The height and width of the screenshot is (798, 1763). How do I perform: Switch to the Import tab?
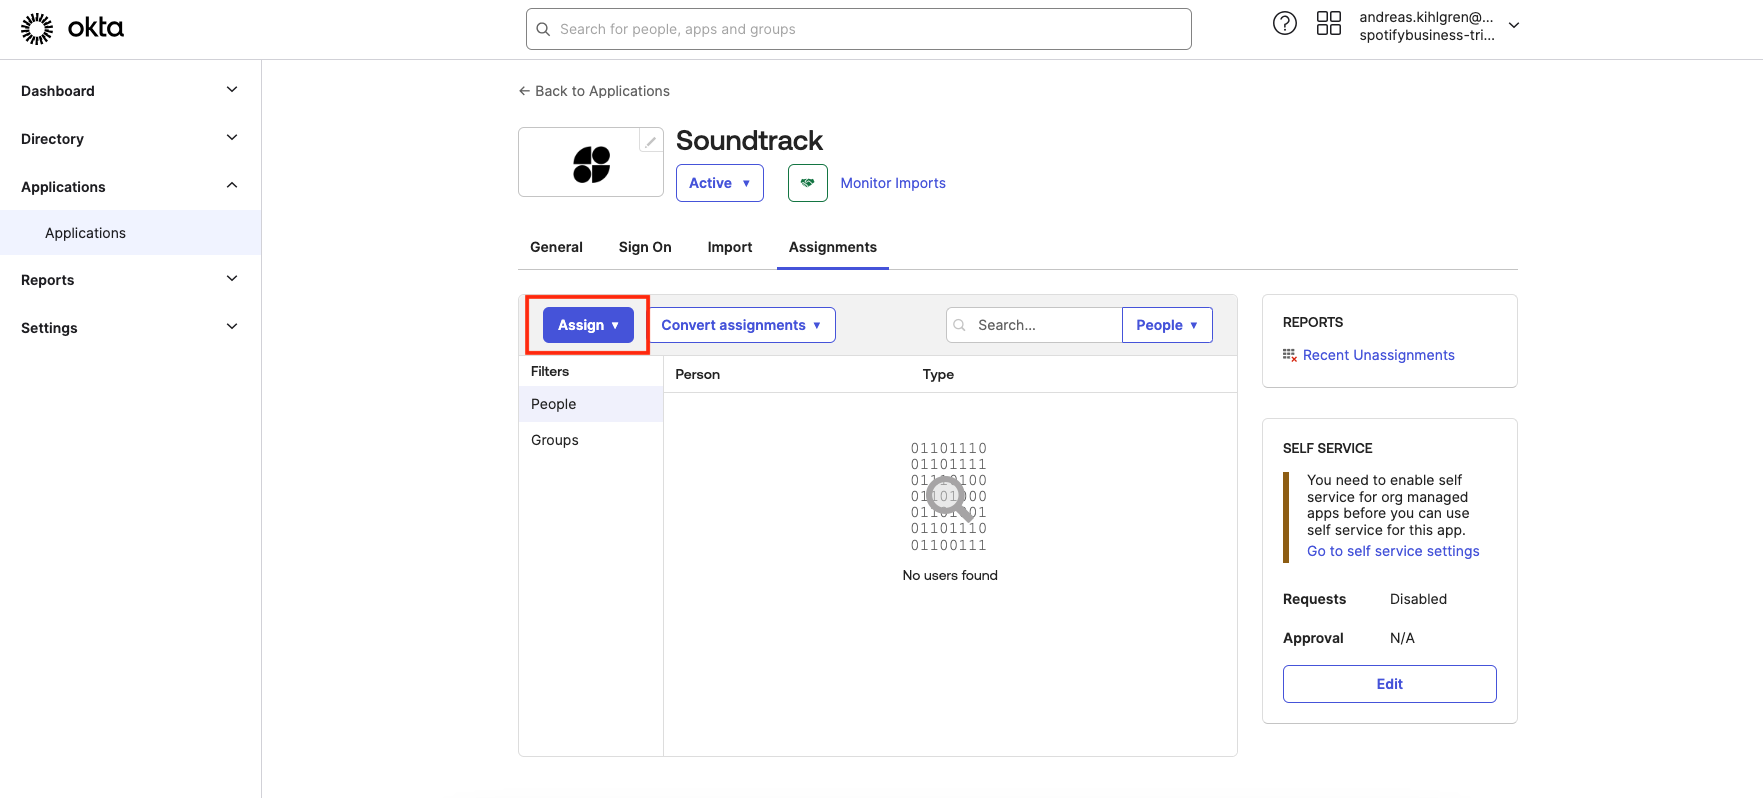pos(730,247)
